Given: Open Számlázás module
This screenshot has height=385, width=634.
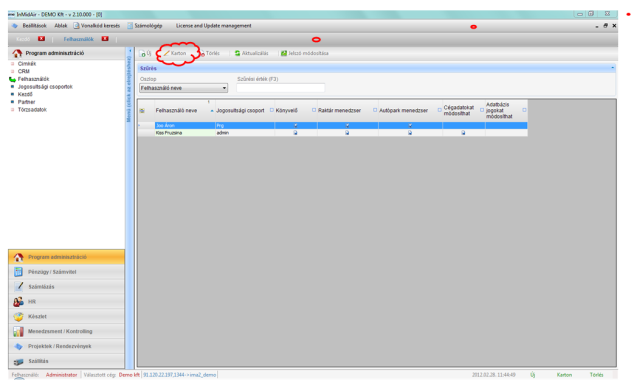Looking at the screenshot, I should click(x=66, y=287).
